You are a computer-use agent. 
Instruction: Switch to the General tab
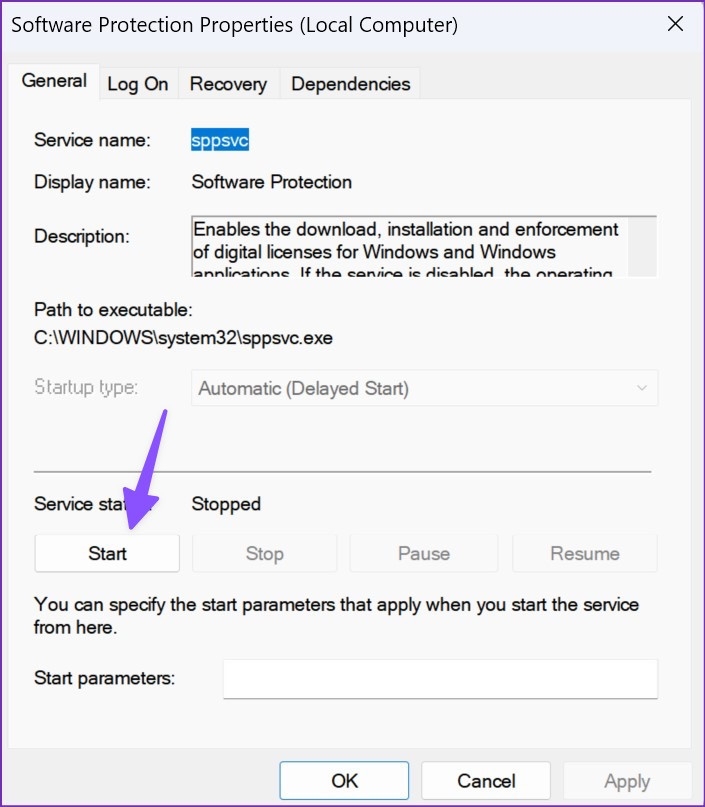point(54,82)
